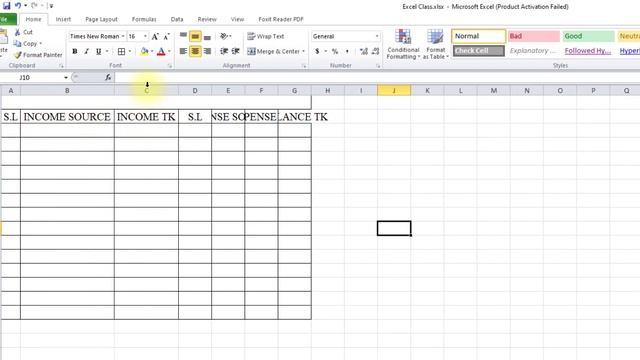The height and width of the screenshot is (360, 640).
Task: Click the Merge & Center button
Action: pos(273,51)
